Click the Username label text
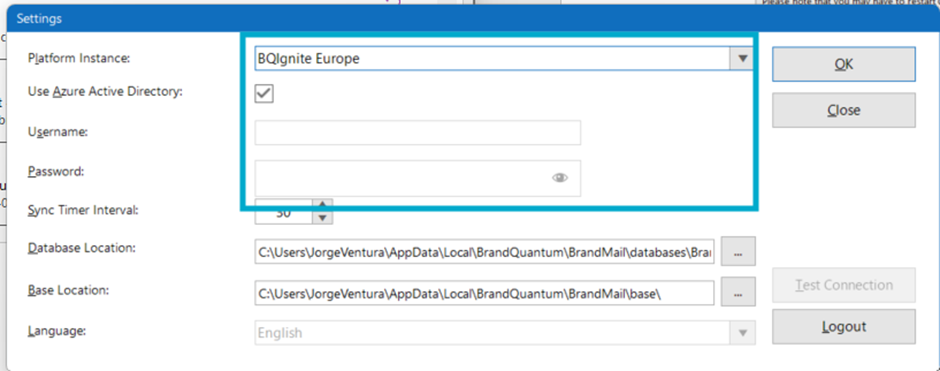This screenshot has height=371, width=940. tap(58, 132)
